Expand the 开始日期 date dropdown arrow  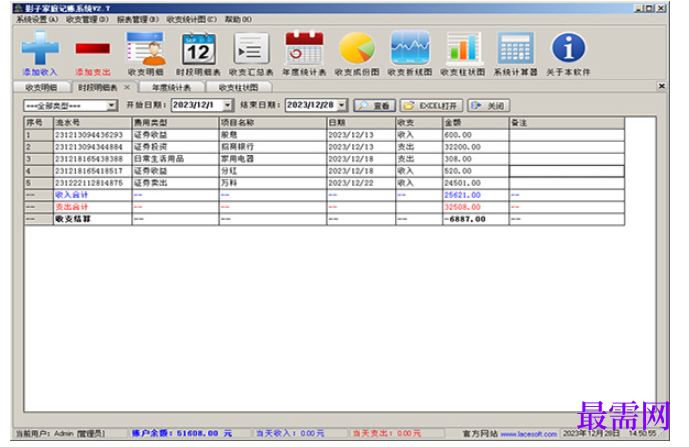[227, 105]
